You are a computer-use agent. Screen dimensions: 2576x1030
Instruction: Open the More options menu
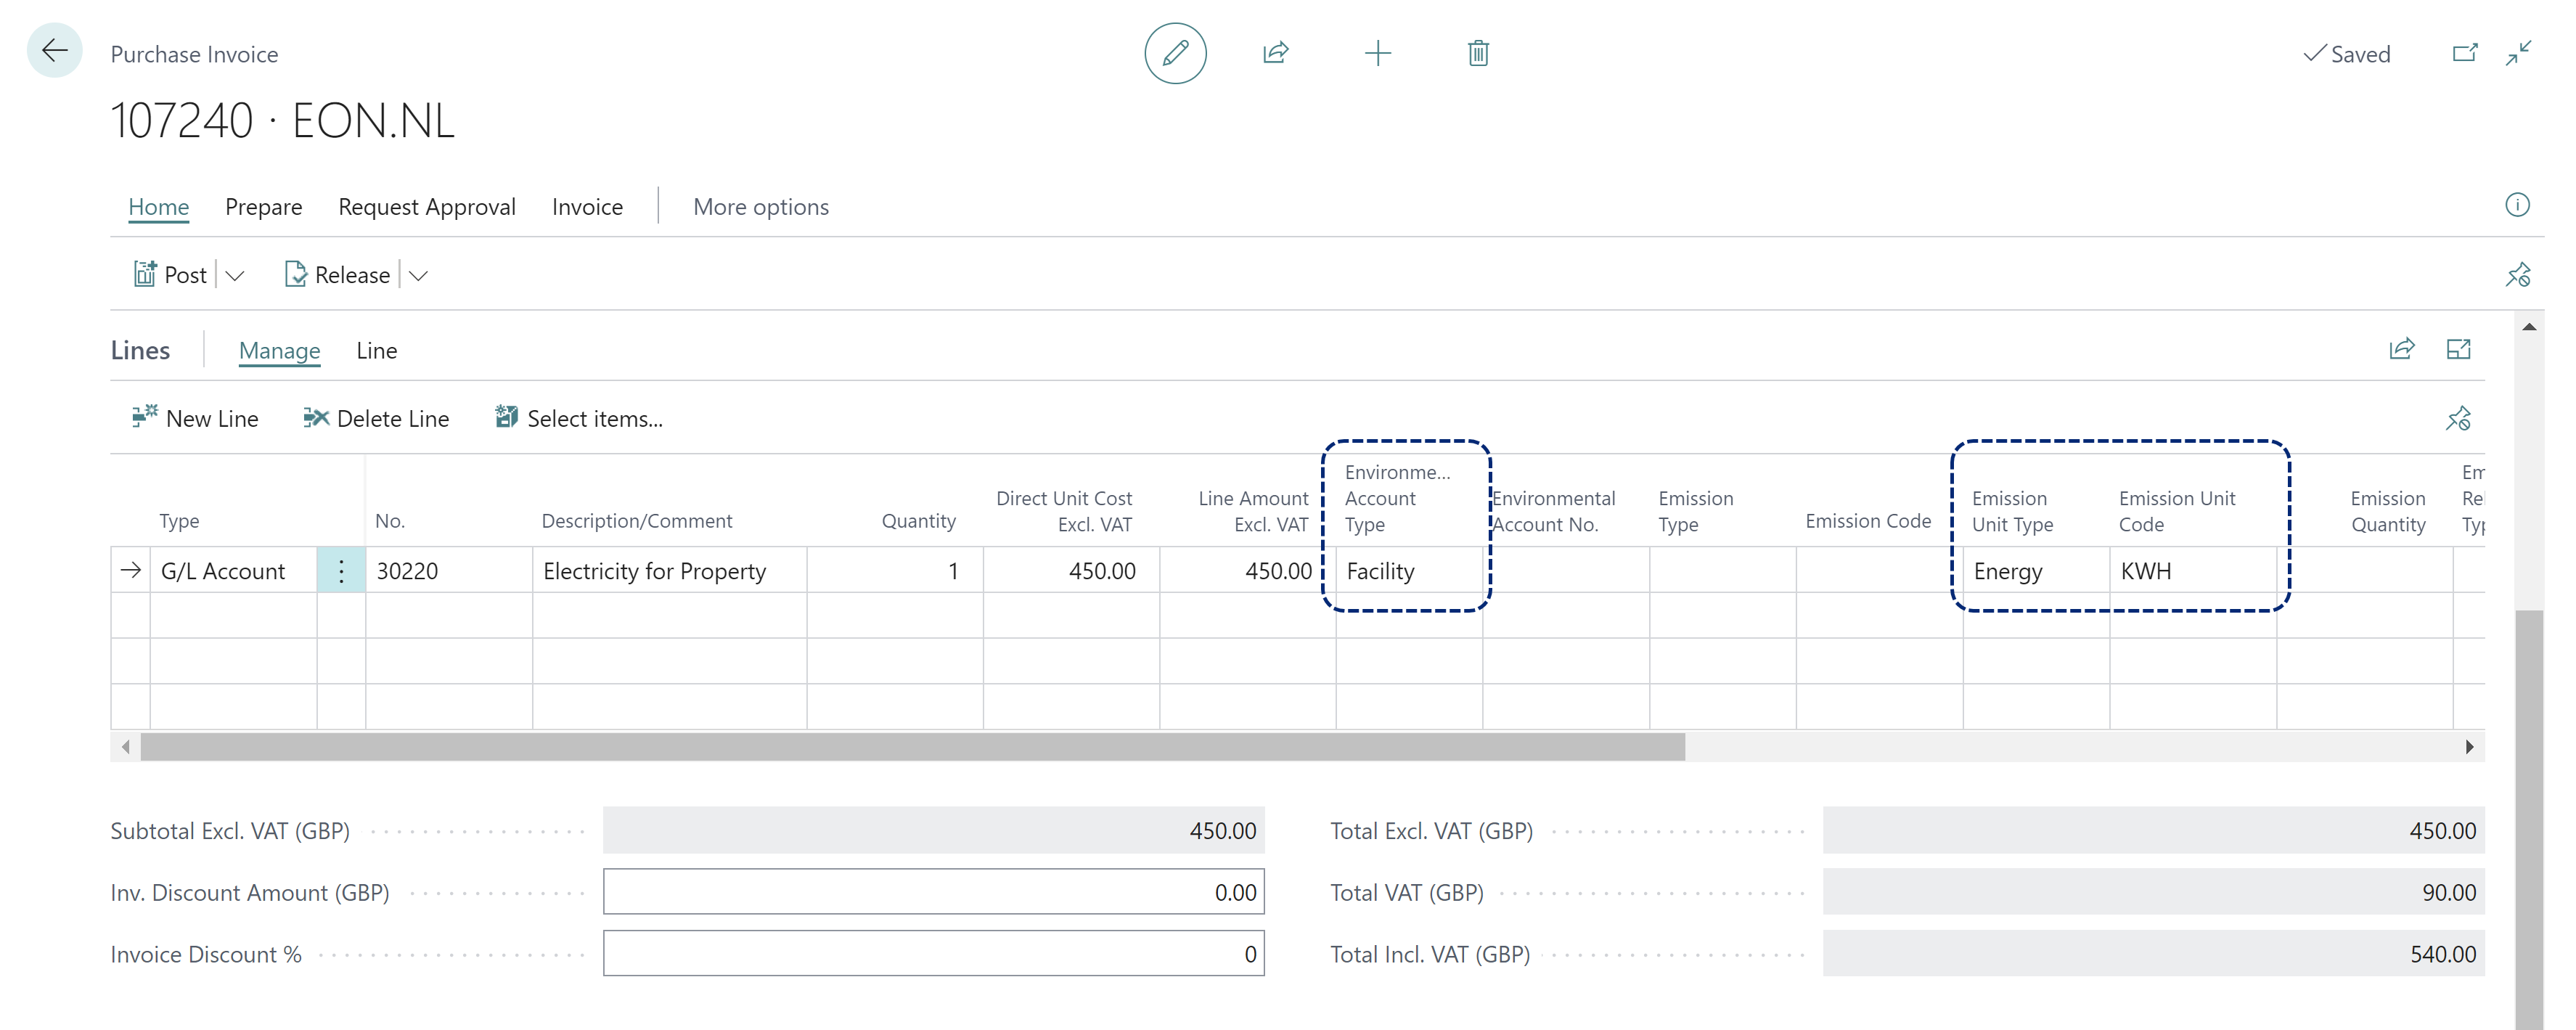coord(761,205)
